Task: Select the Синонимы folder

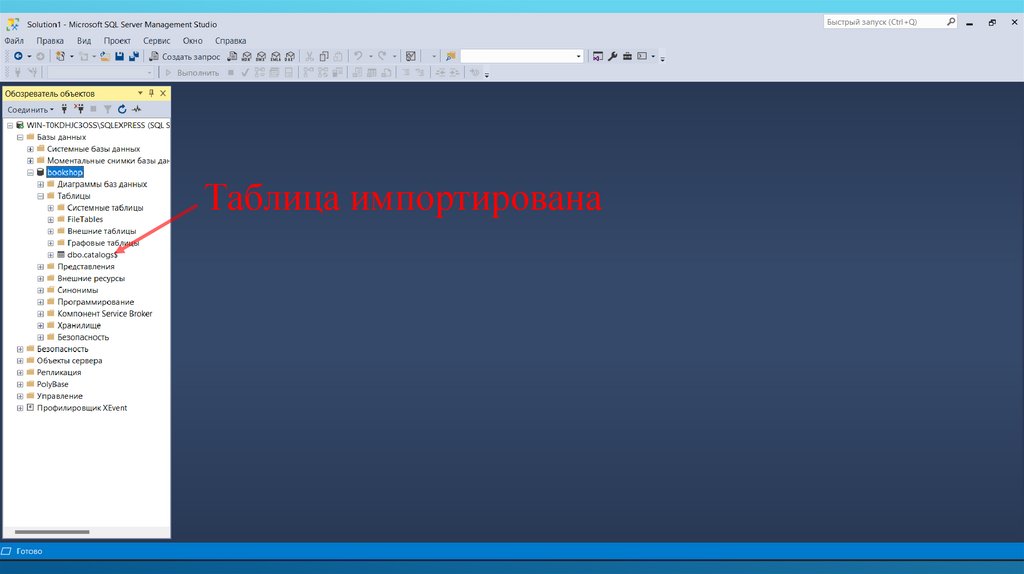Action: pyautogui.click(x=77, y=290)
